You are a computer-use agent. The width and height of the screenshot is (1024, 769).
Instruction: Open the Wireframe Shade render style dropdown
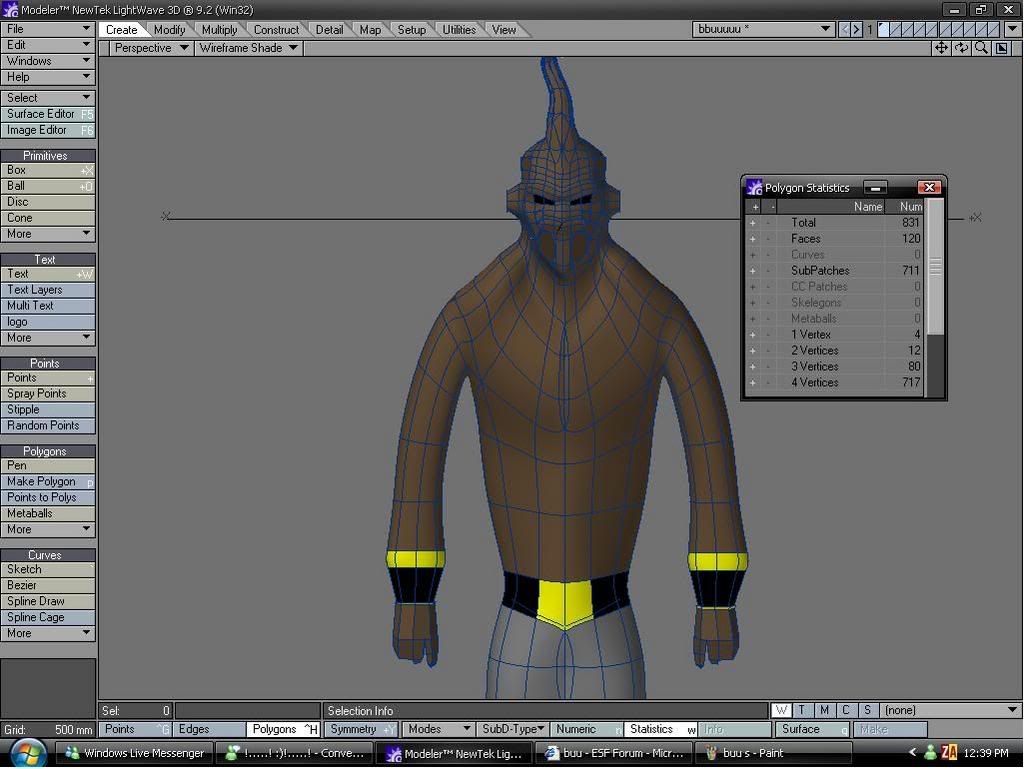[x=248, y=48]
